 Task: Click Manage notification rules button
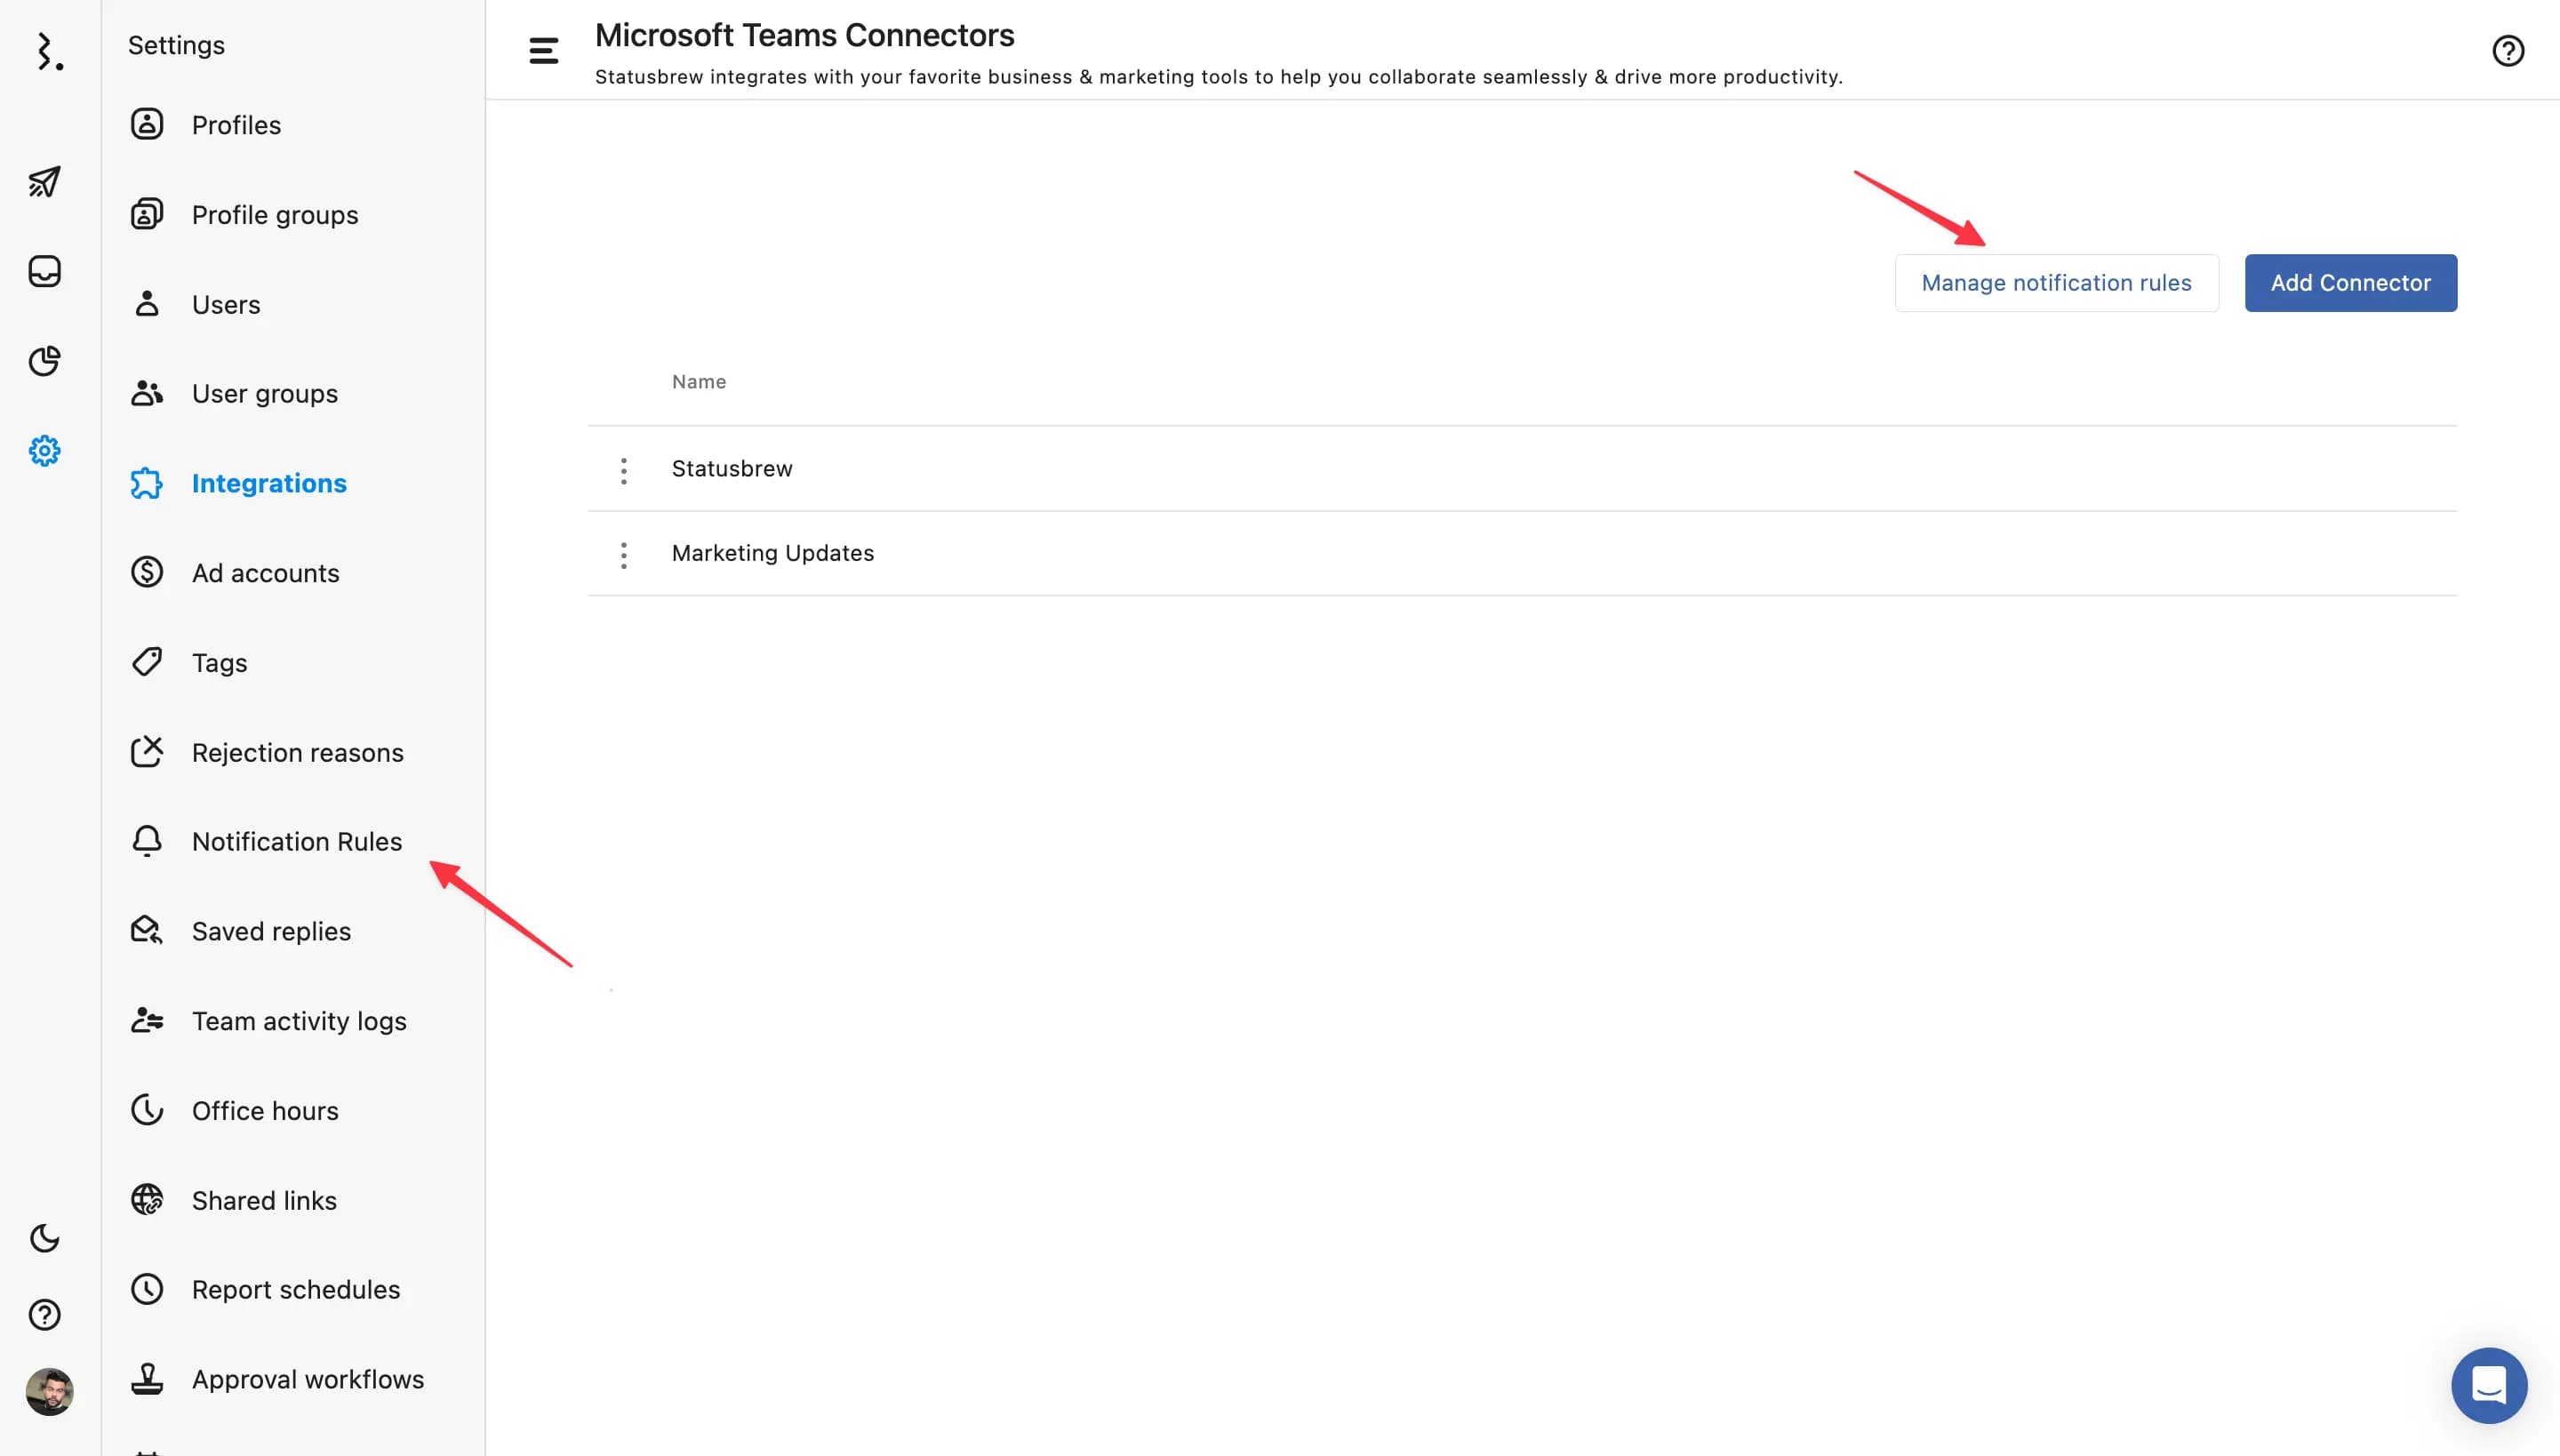click(x=2056, y=283)
